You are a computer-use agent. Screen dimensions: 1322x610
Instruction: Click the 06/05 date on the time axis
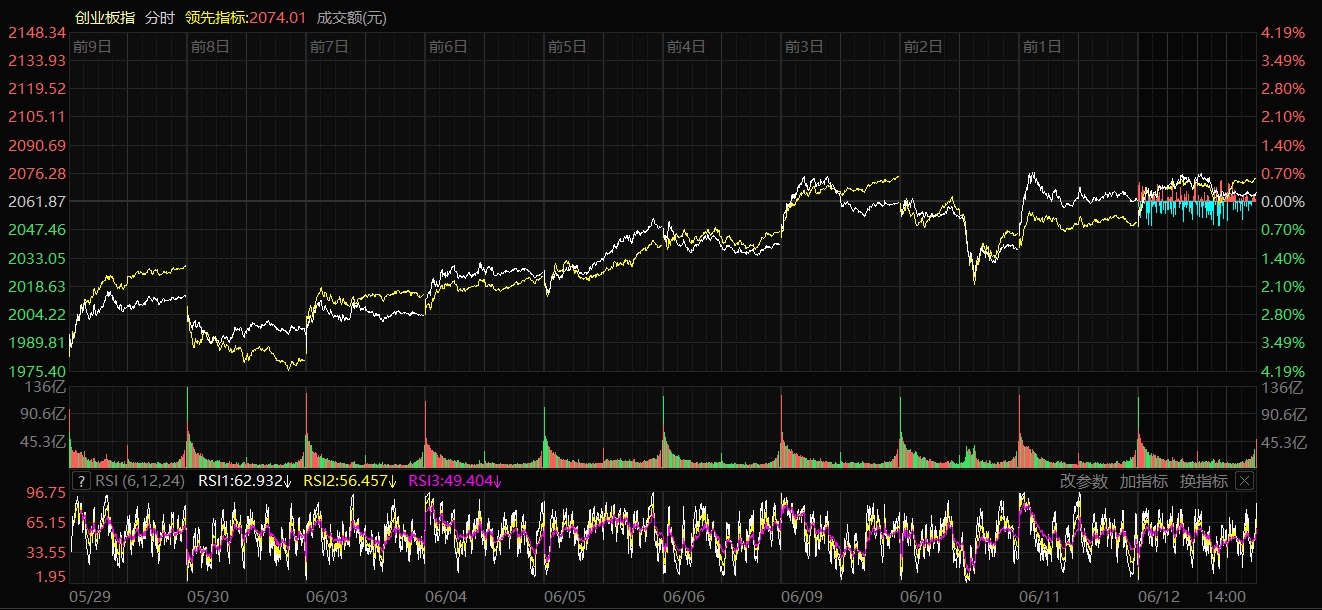(x=565, y=596)
